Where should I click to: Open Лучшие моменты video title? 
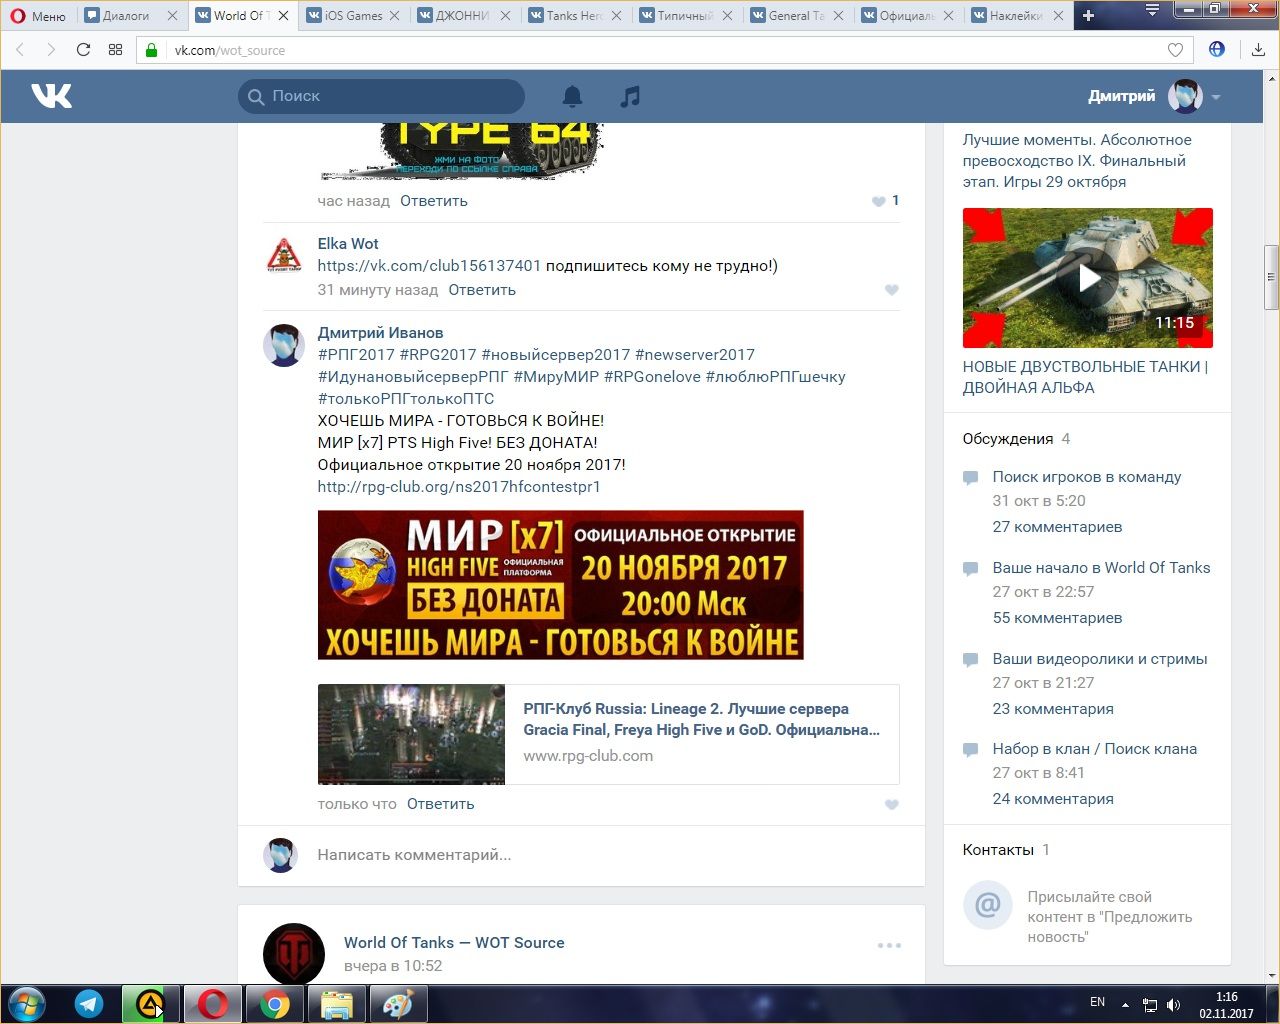1077,161
